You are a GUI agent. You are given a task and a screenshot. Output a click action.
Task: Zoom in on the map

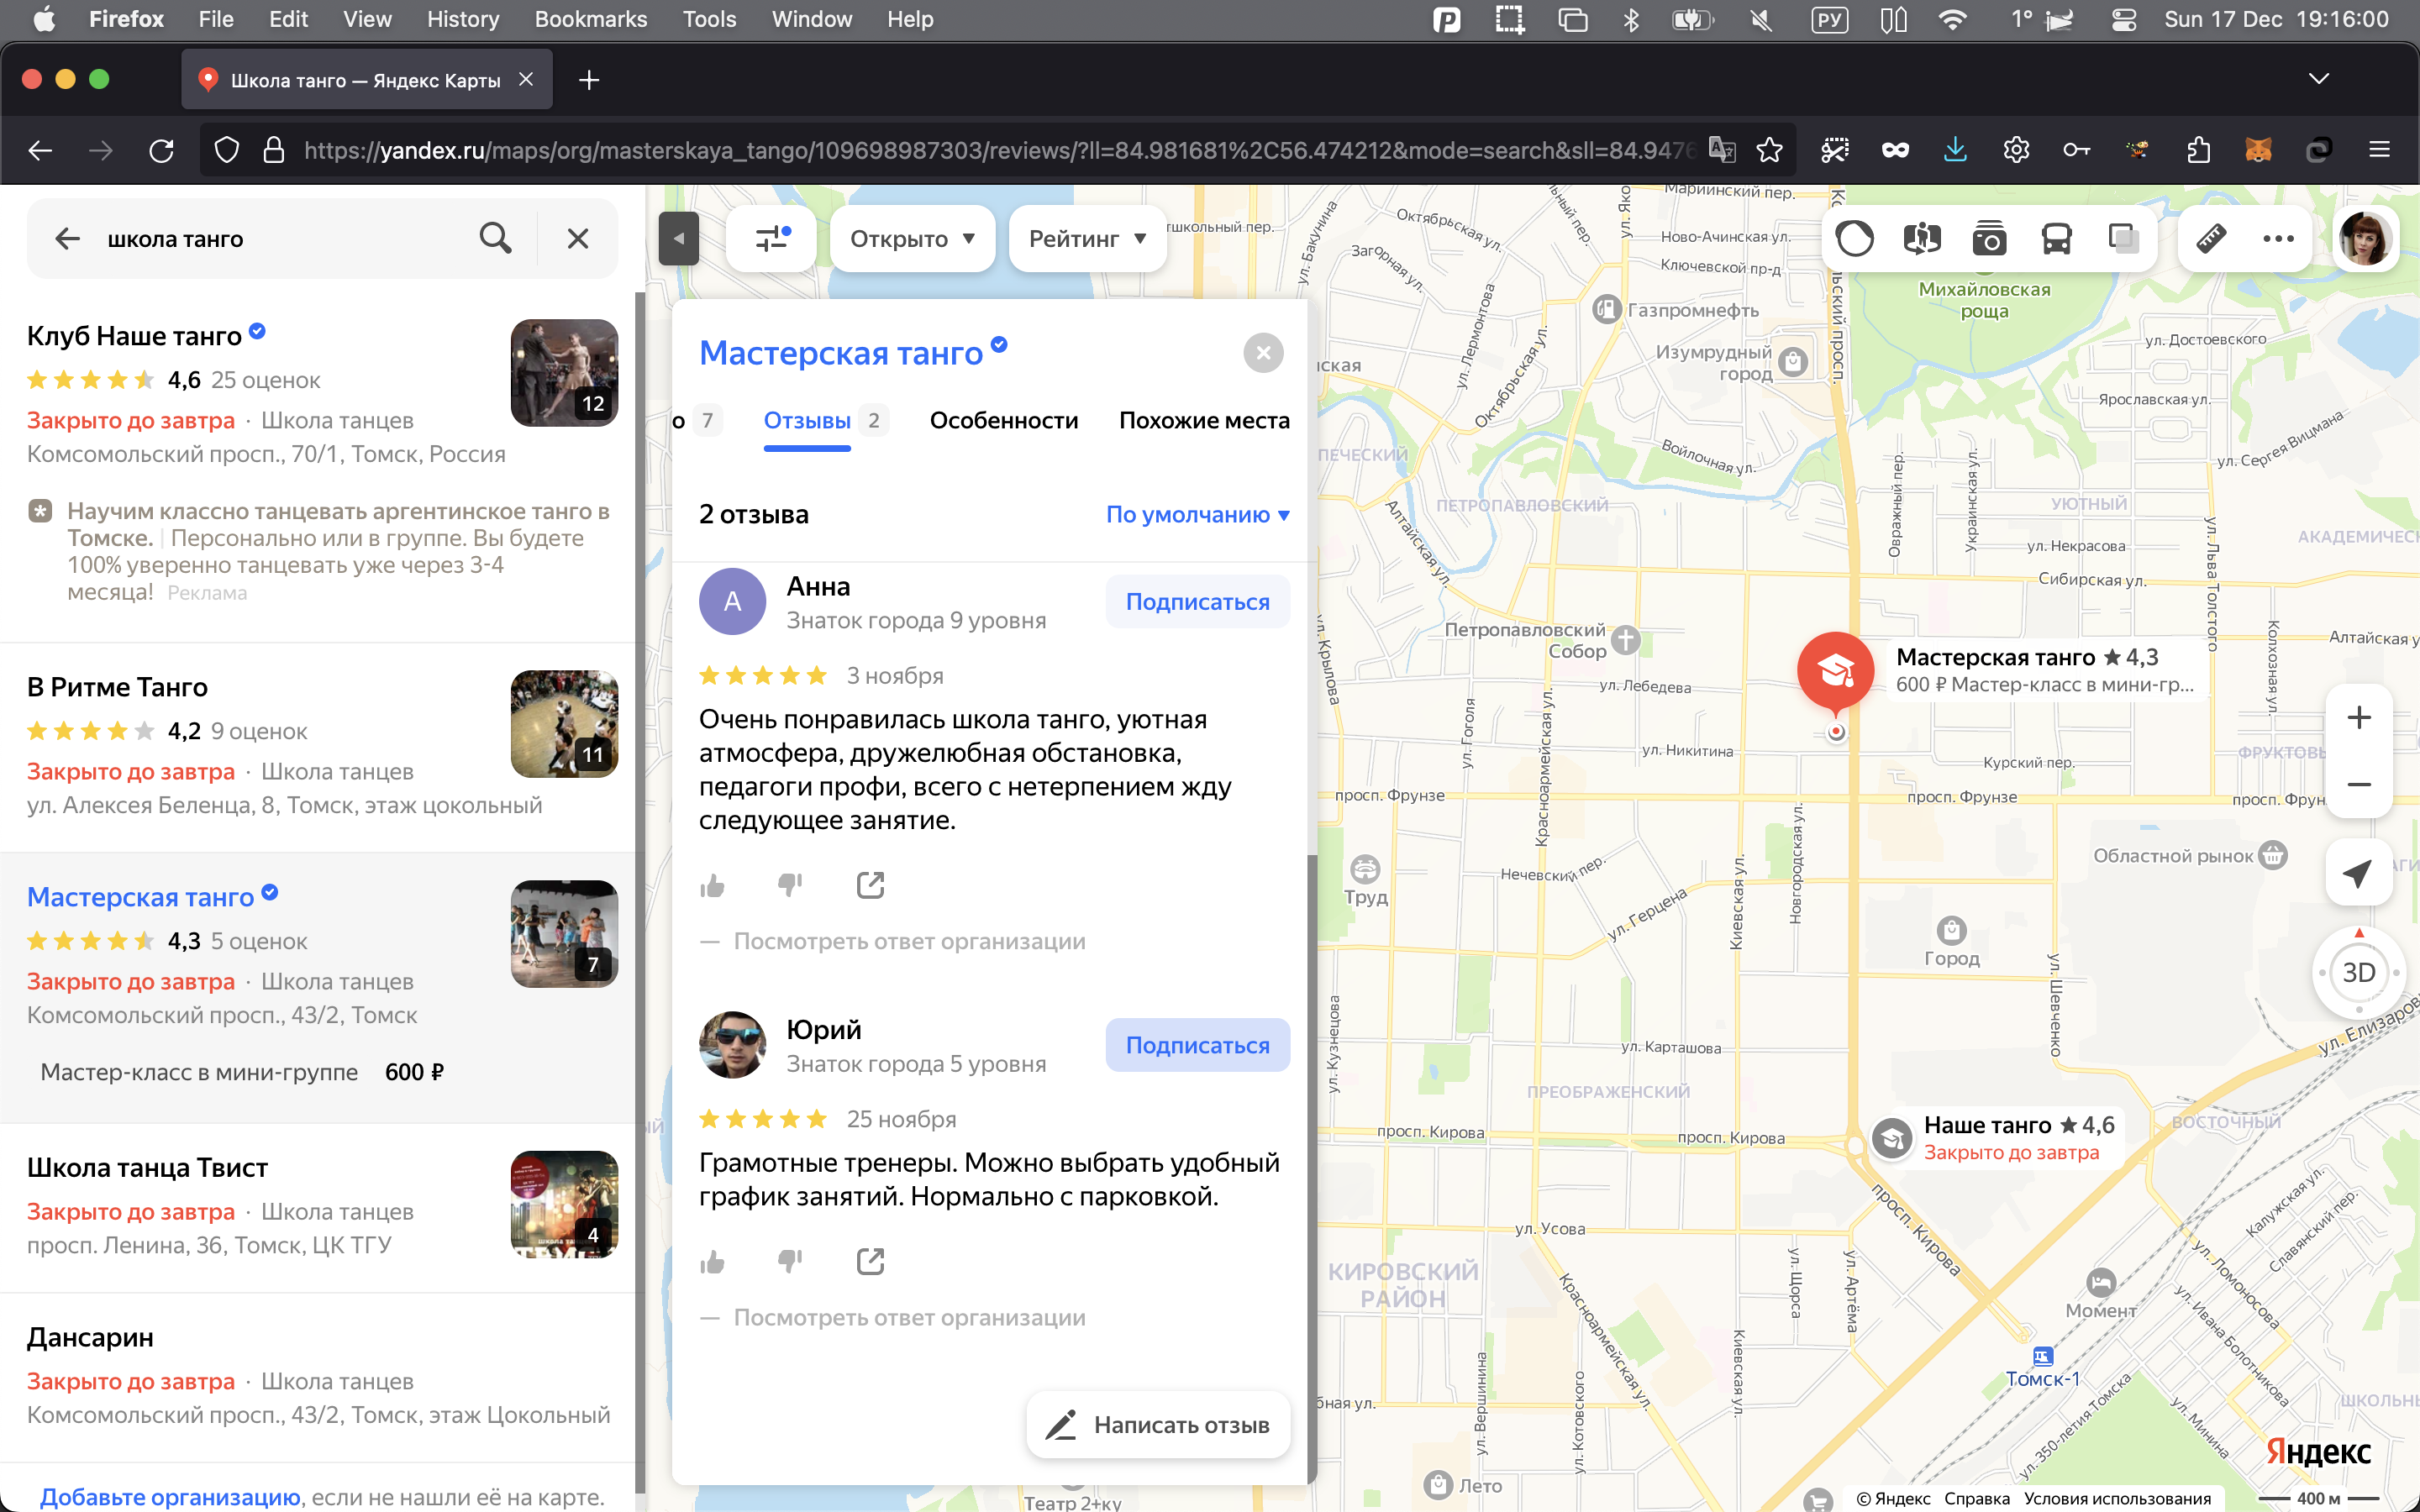(2359, 717)
